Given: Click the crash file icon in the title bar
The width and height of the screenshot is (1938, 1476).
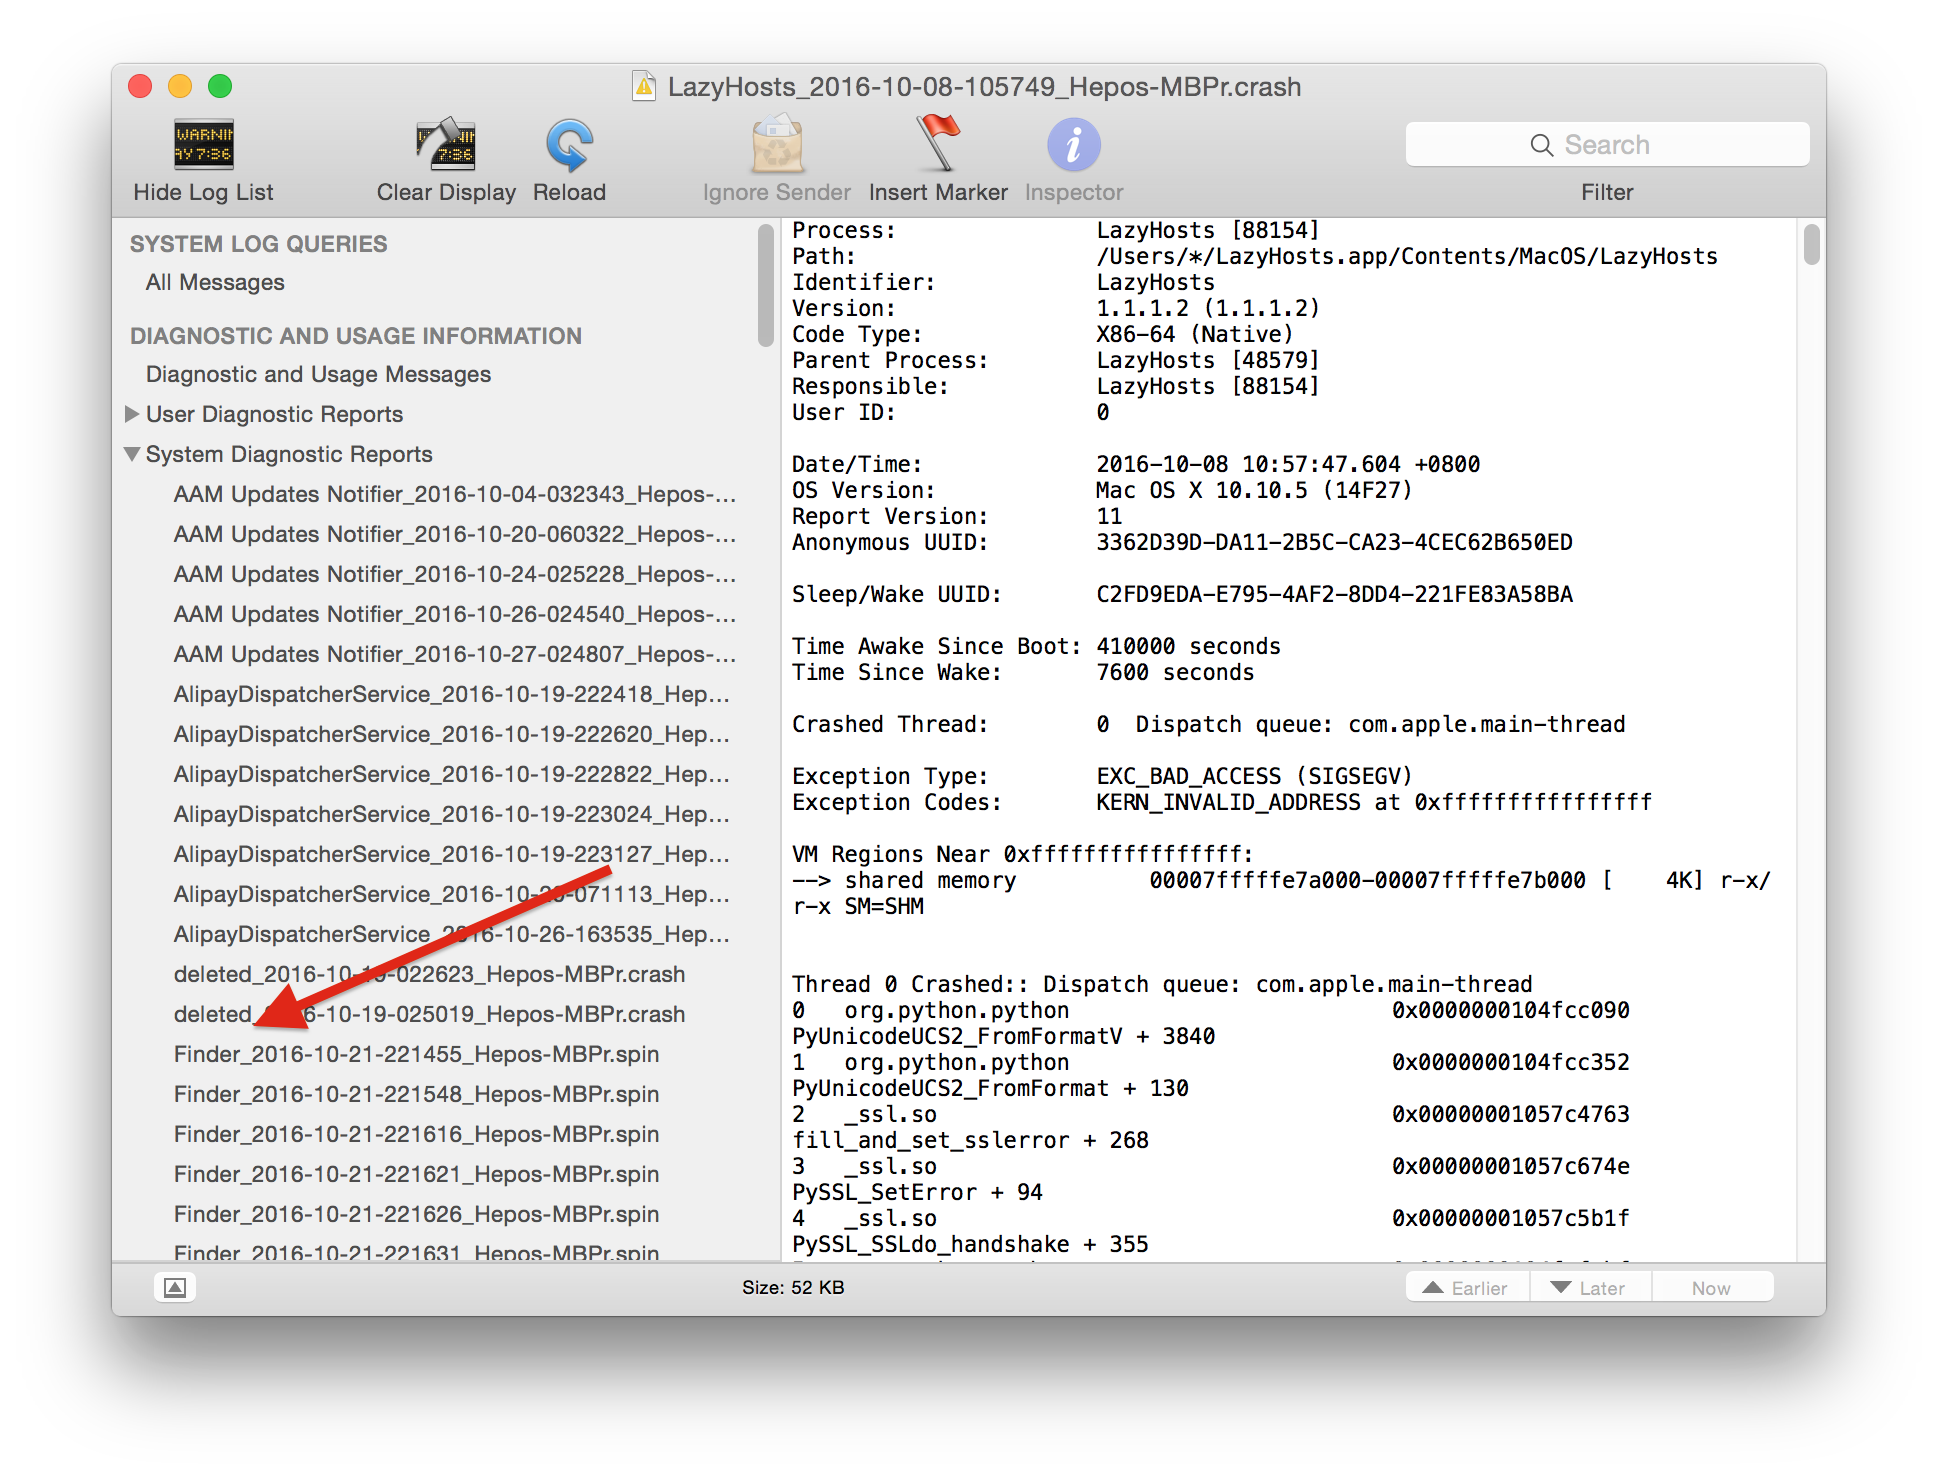Looking at the screenshot, I should click(x=645, y=87).
